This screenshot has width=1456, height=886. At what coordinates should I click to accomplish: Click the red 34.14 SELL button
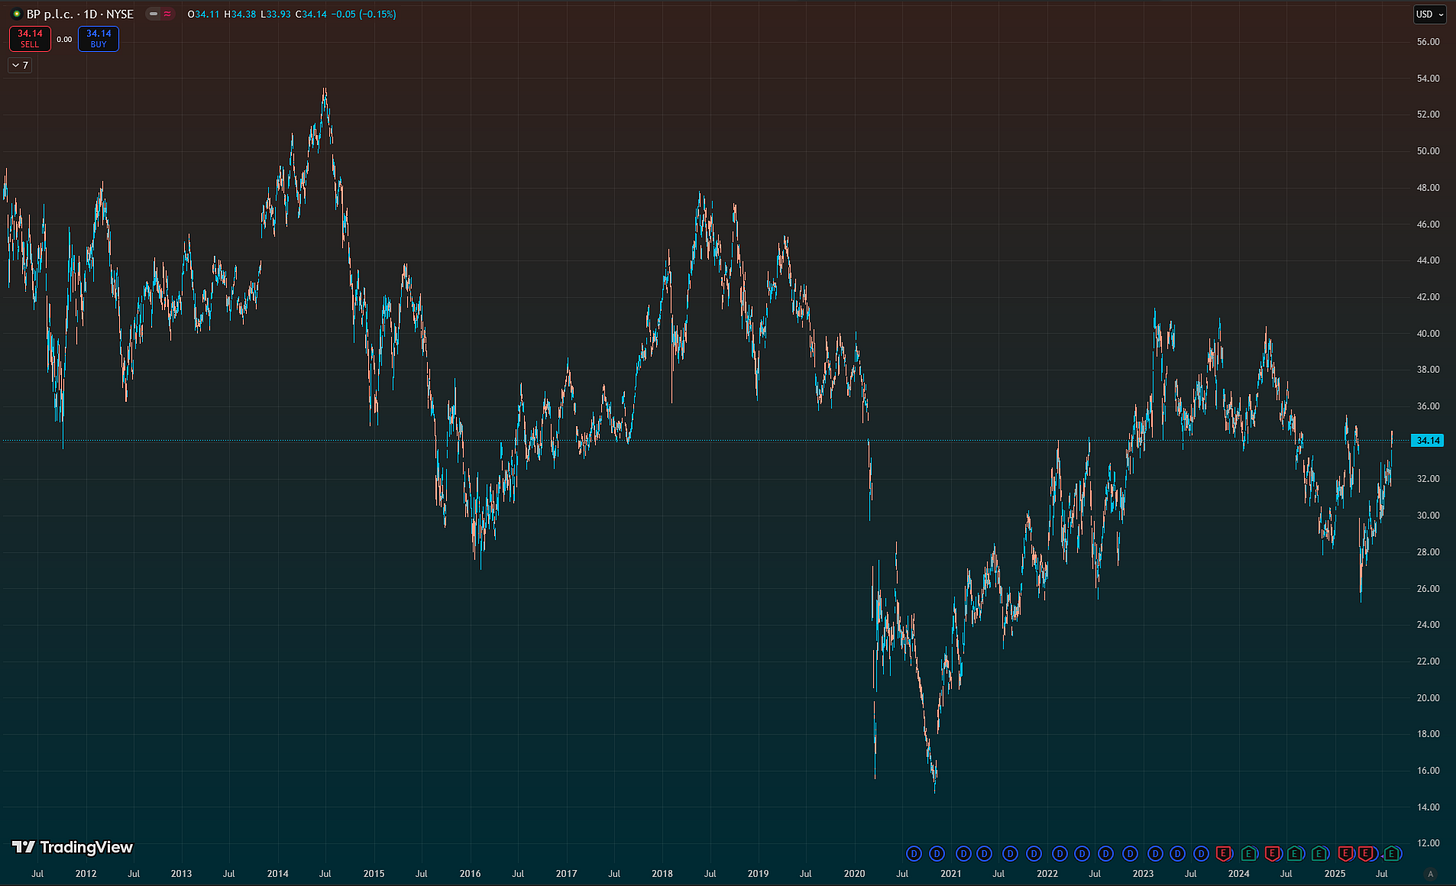point(30,38)
